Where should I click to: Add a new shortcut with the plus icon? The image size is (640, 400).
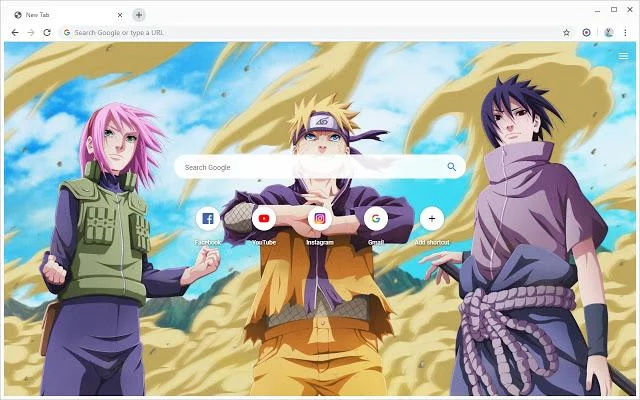[x=432, y=218]
